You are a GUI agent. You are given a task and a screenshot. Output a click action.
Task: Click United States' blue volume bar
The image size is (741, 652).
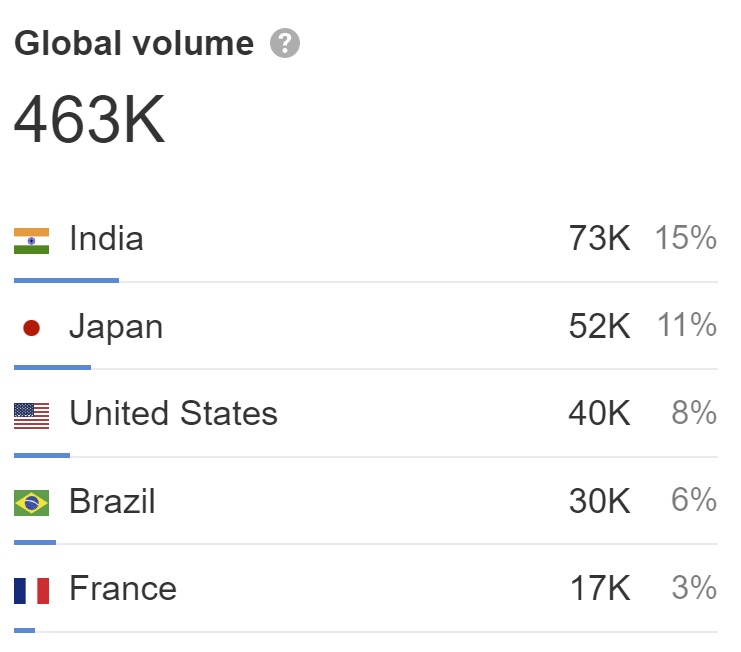(42, 455)
